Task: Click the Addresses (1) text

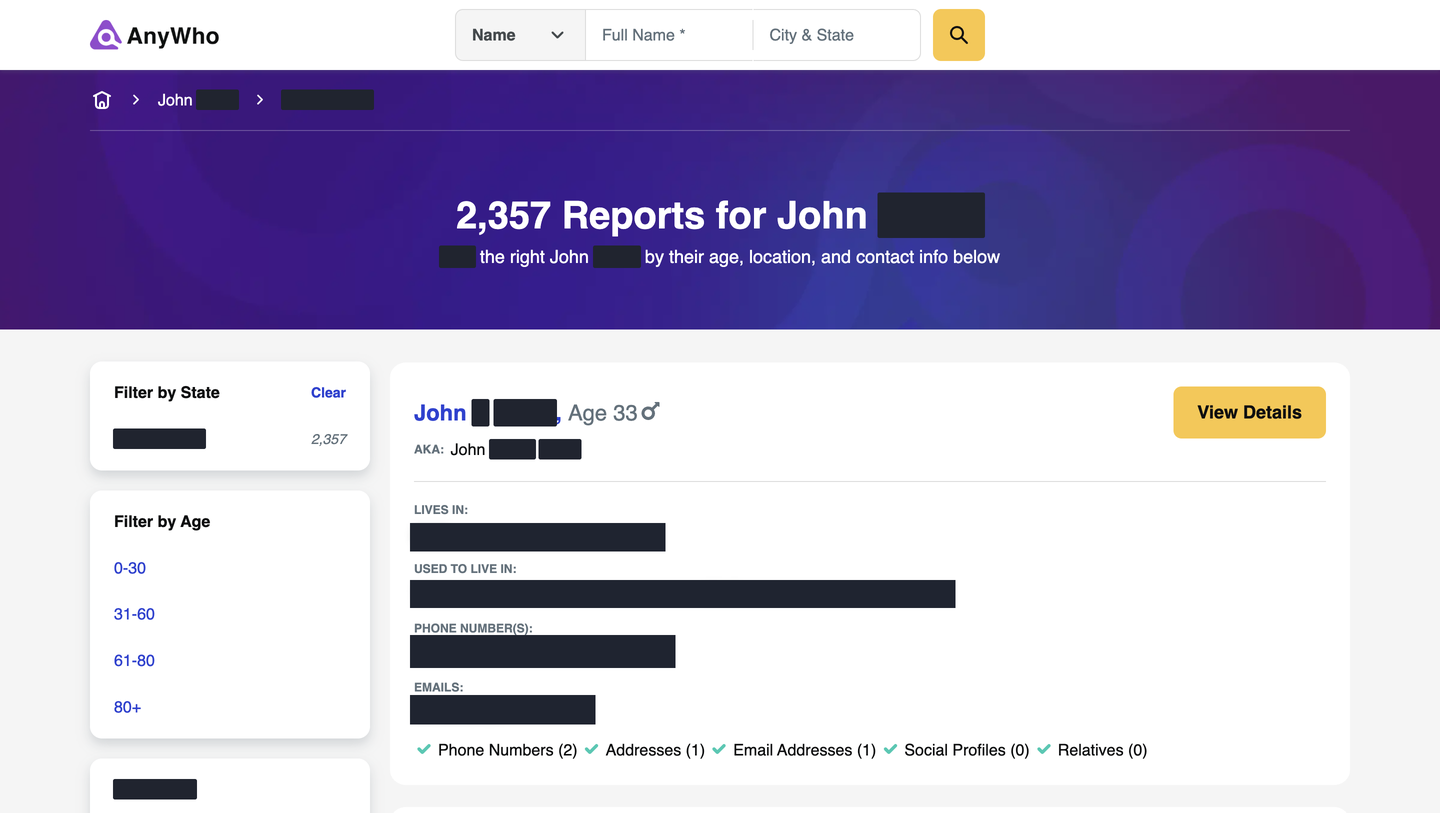Action: [655, 750]
